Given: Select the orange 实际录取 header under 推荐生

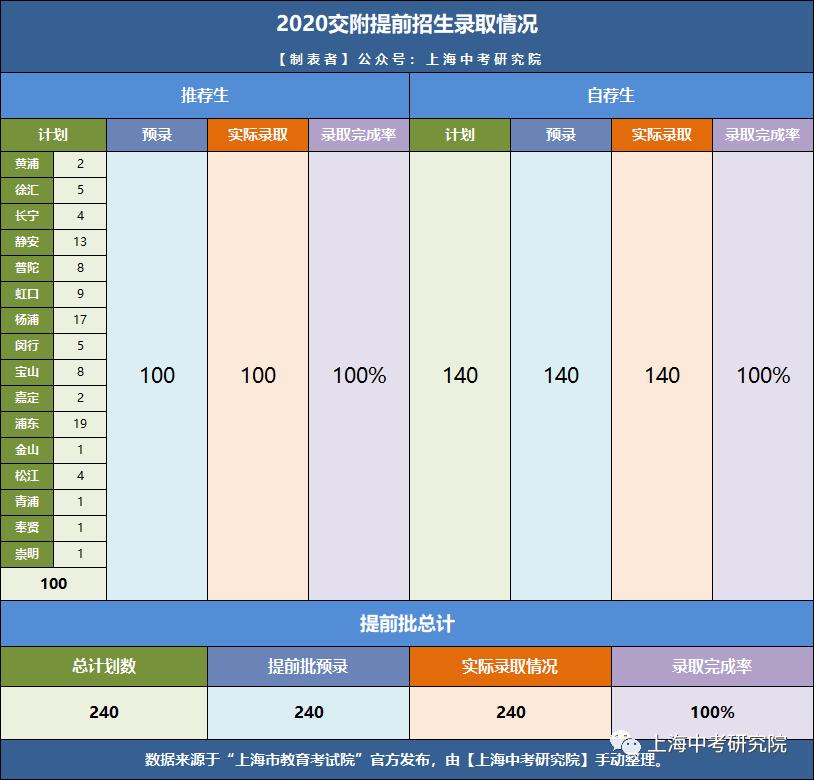Looking at the screenshot, I should (x=258, y=134).
